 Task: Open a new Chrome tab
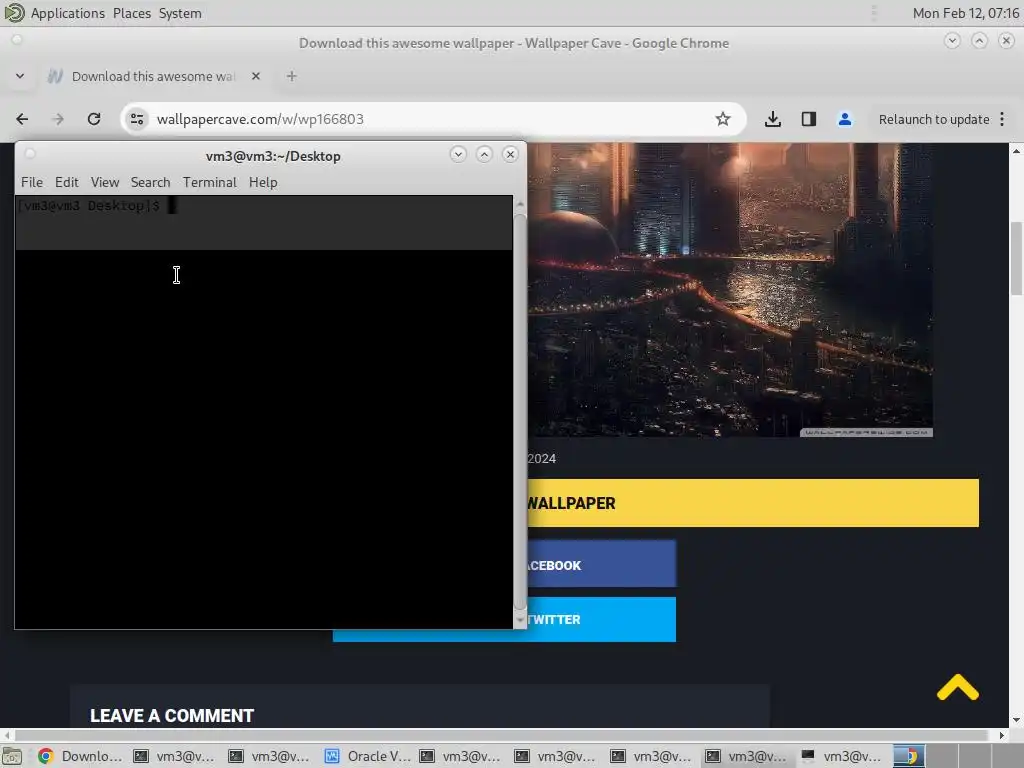pyautogui.click(x=291, y=76)
